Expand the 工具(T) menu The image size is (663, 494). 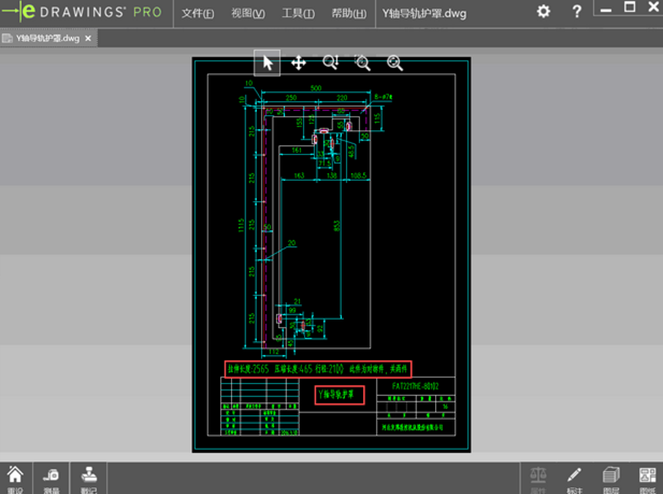coord(297,13)
